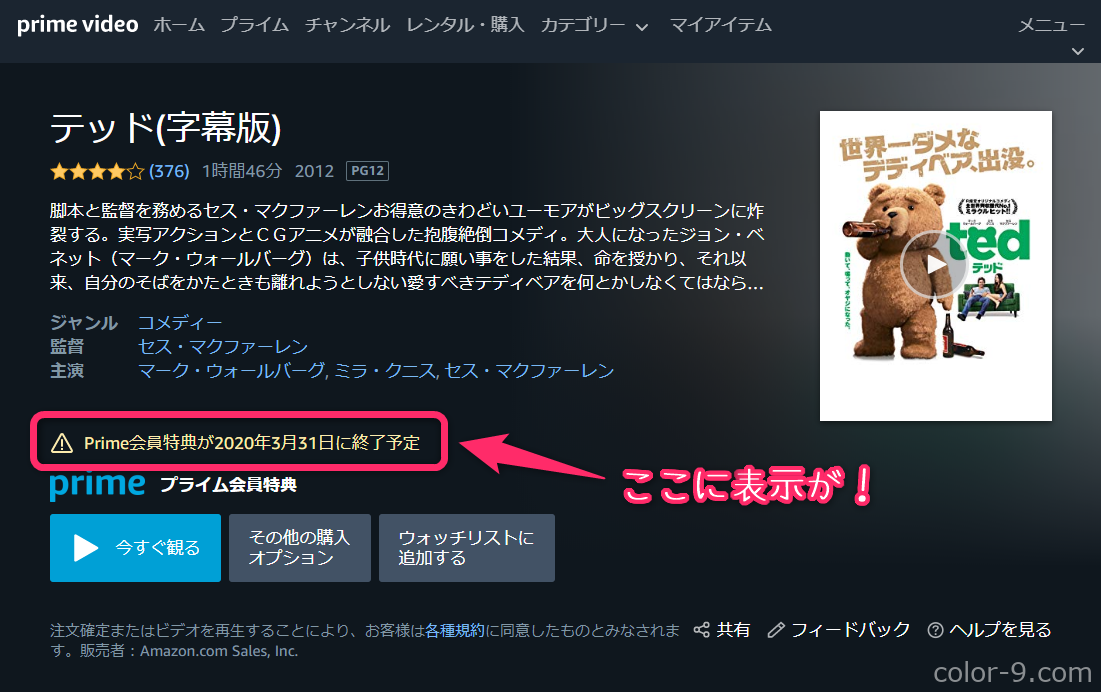The image size is (1101, 692).
Task: Click the 今すぐ観る button
Action: click(136, 547)
